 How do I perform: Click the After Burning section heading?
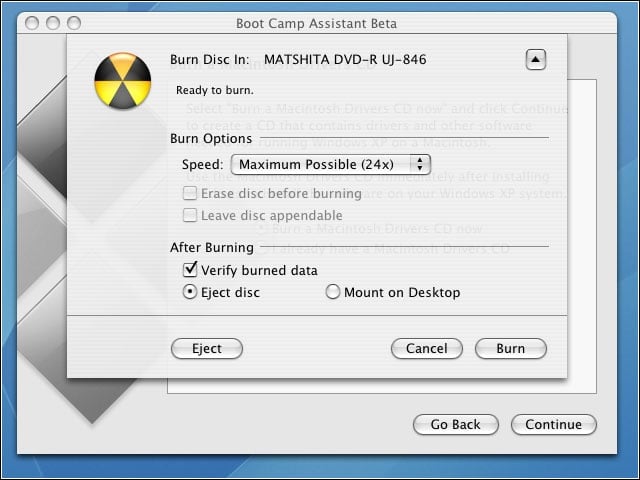click(212, 247)
